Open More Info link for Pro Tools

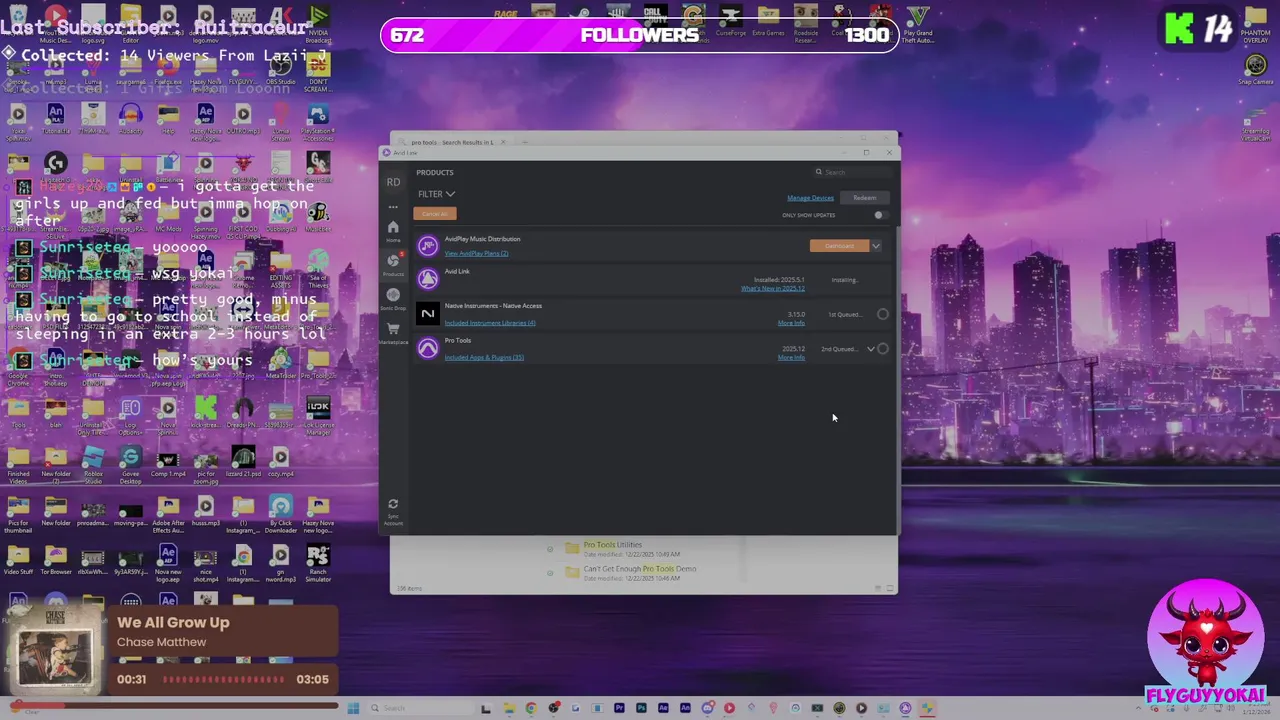point(791,357)
